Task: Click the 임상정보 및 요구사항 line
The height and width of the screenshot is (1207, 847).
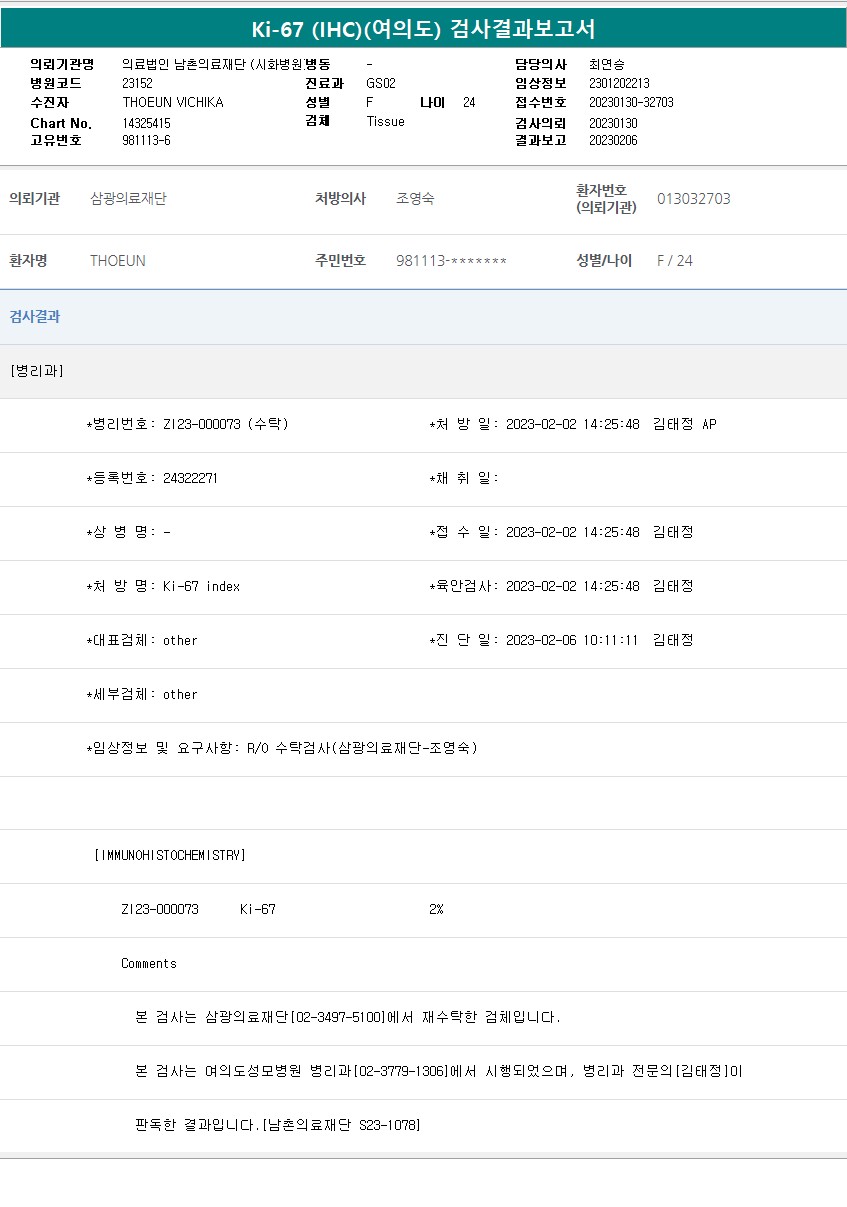Action: click(282, 748)
